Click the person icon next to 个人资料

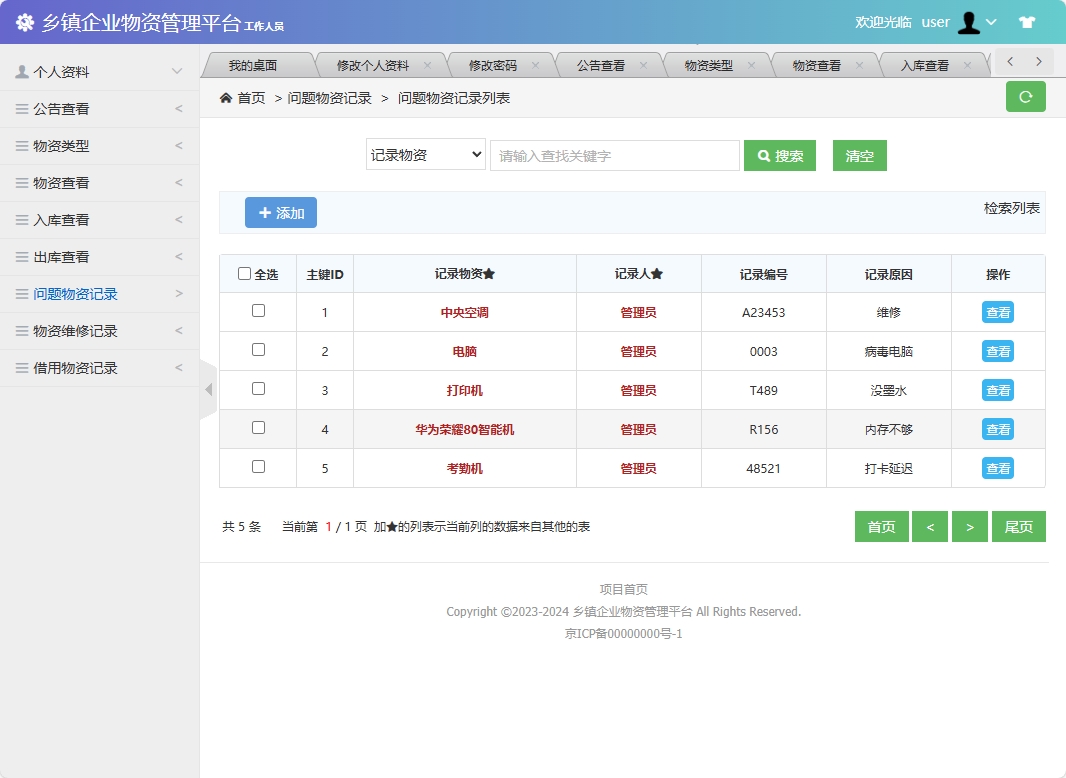23,71
